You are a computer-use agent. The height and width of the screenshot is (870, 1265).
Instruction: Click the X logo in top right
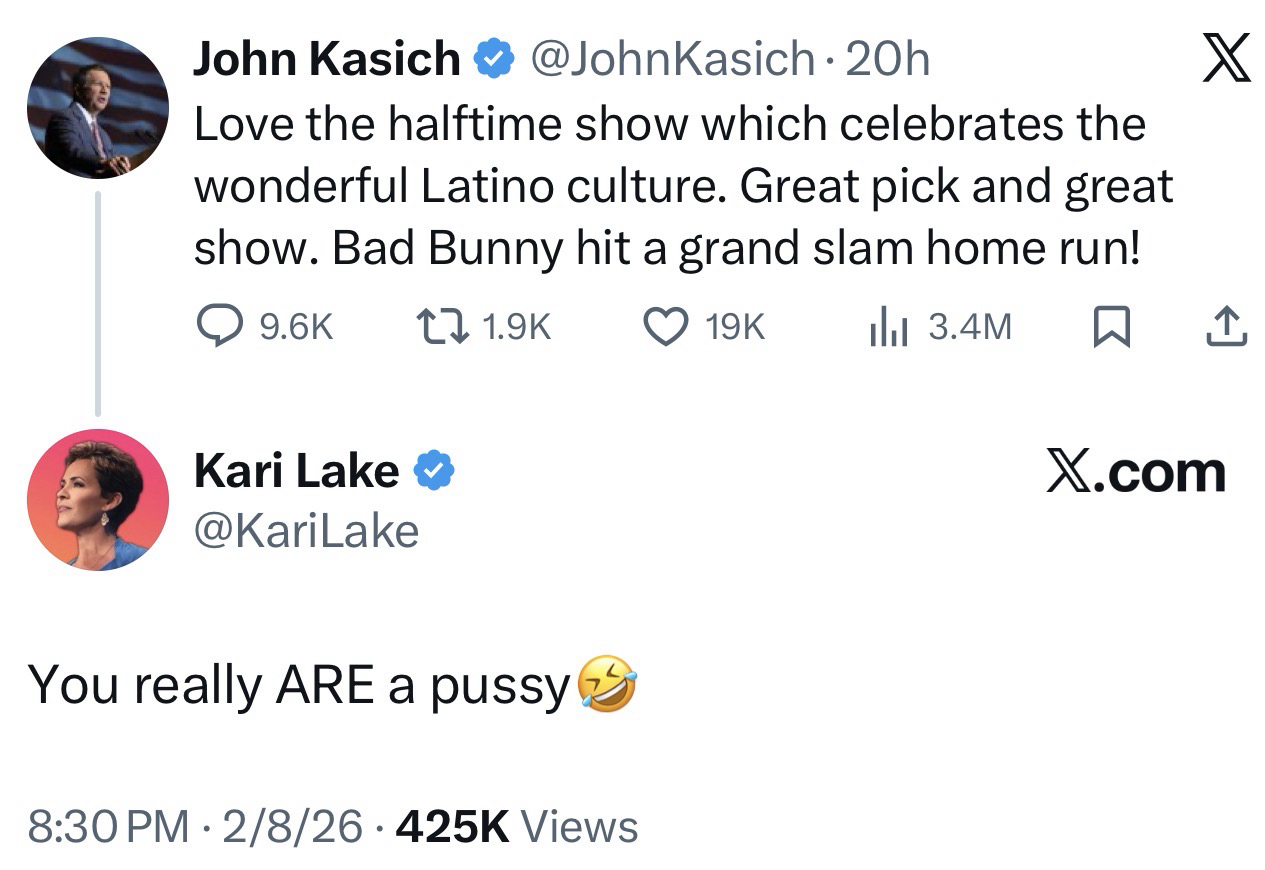[x=1225, y=60]
